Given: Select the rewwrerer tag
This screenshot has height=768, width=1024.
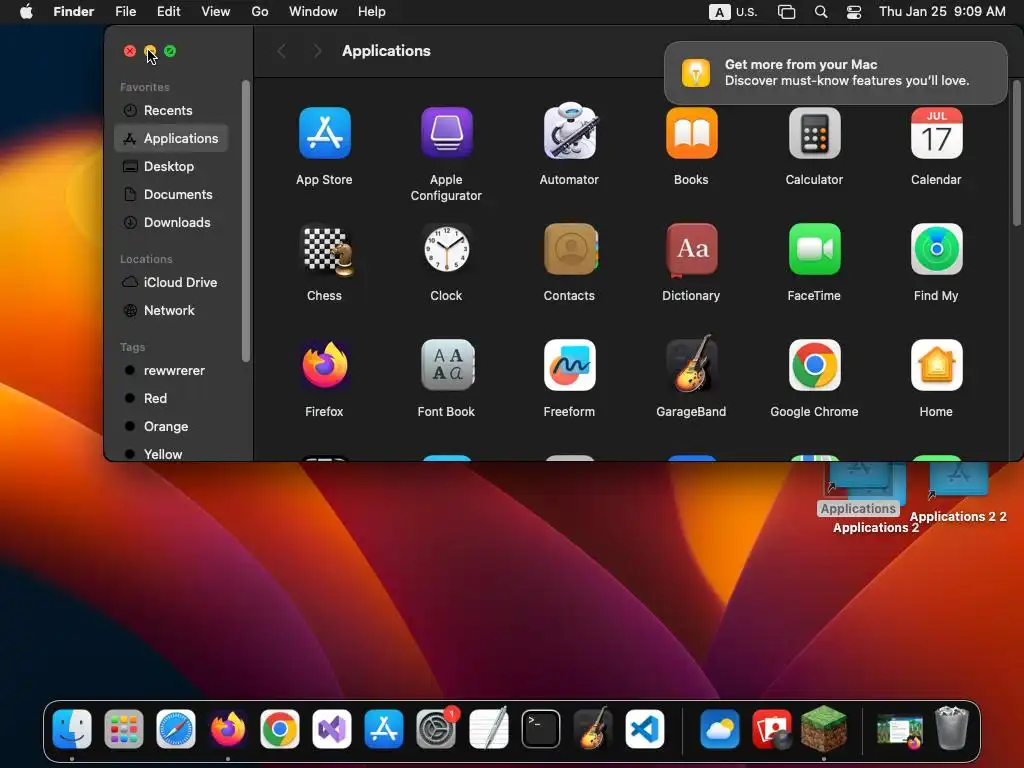Looking at the screenshot, I should tap(171, 370).
